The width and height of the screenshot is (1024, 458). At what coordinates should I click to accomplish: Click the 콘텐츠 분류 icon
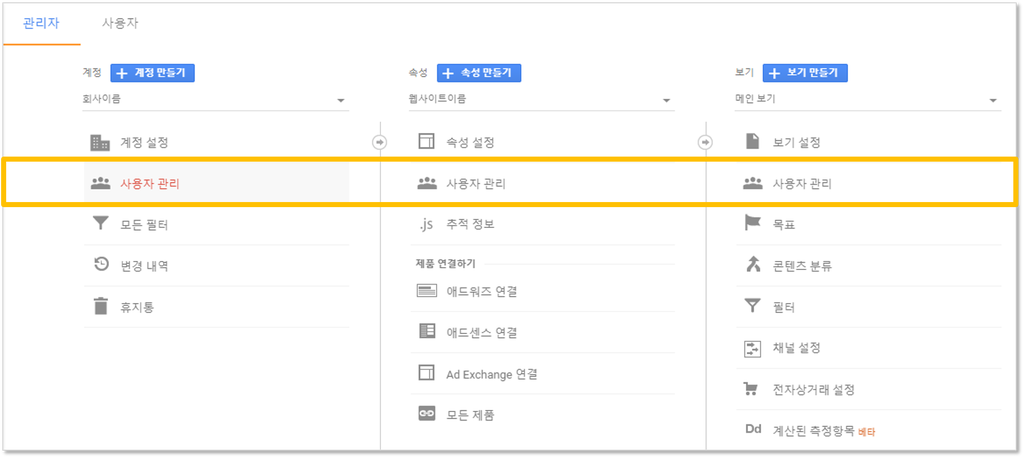click(753, 265)
